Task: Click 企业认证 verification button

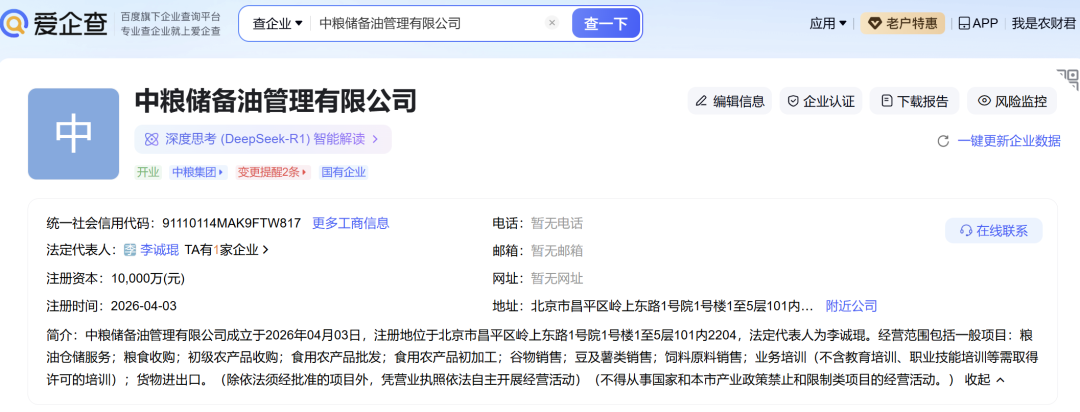Action: 820,101
